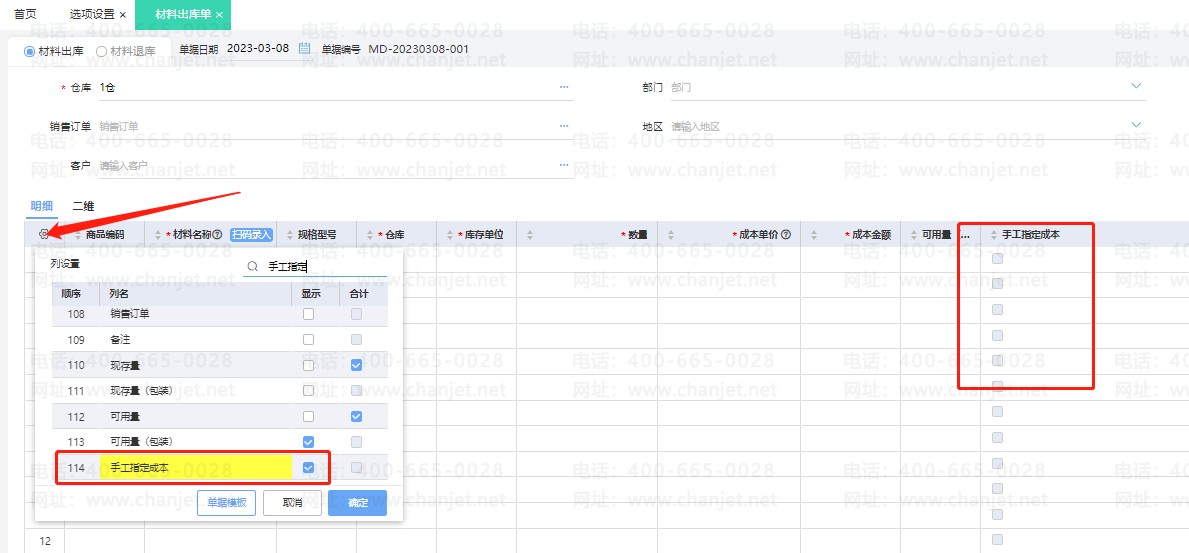Open the 明细 sub-tab
This screenshot has height=553, width=1189.
pyautogui.click(x=42, y=206)
